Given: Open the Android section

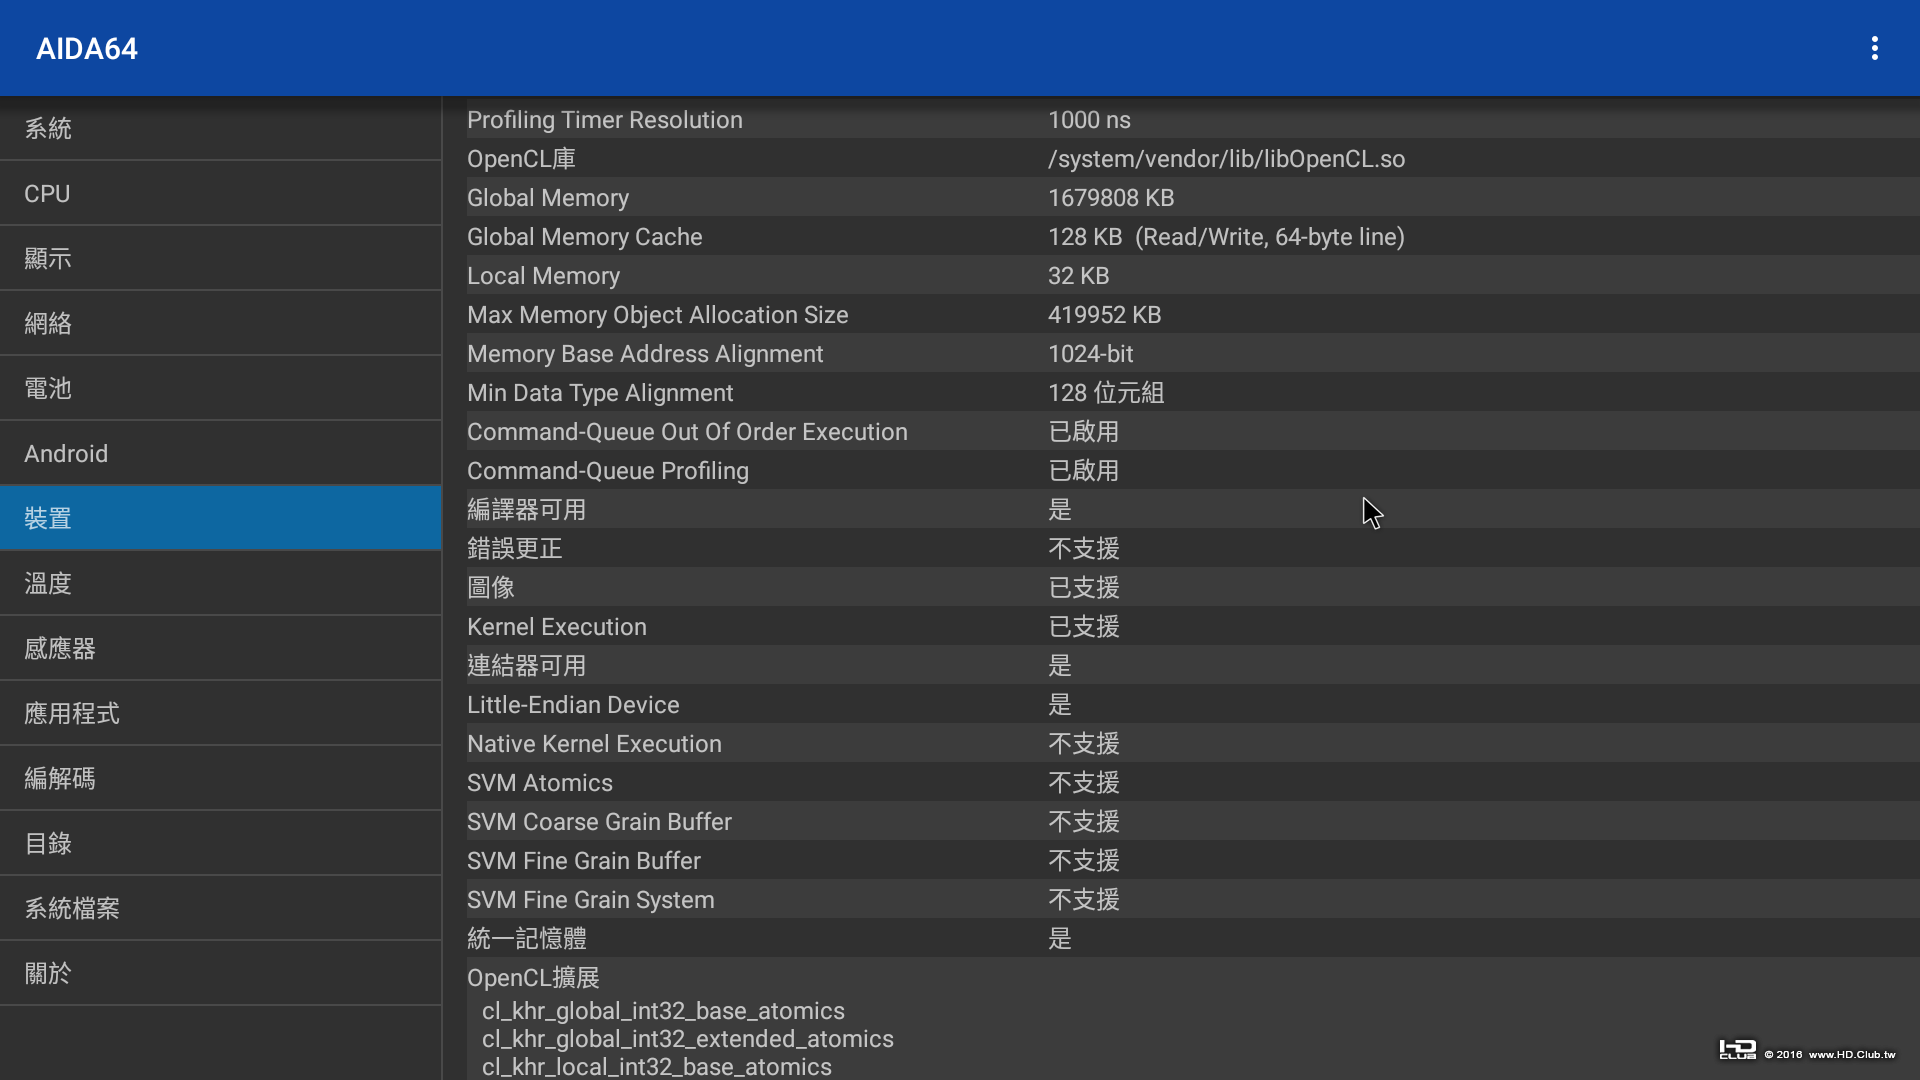Looking at the screenshot, I should point(220,453).
